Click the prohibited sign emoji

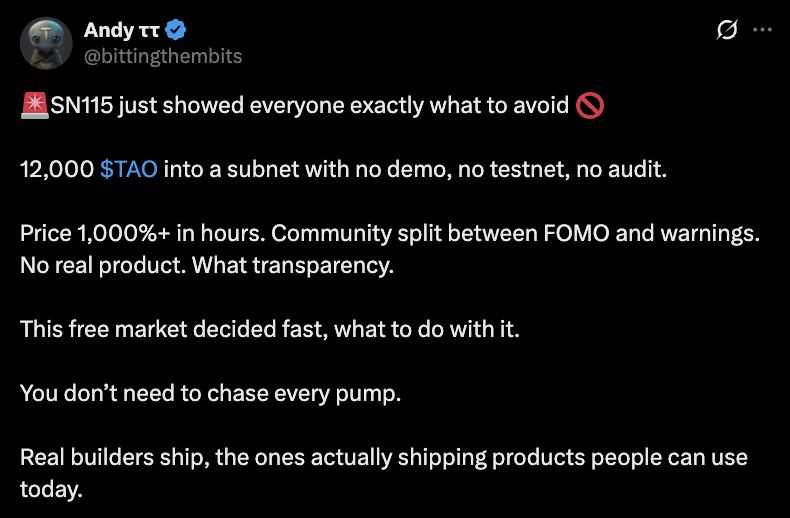tap(590, 106)
